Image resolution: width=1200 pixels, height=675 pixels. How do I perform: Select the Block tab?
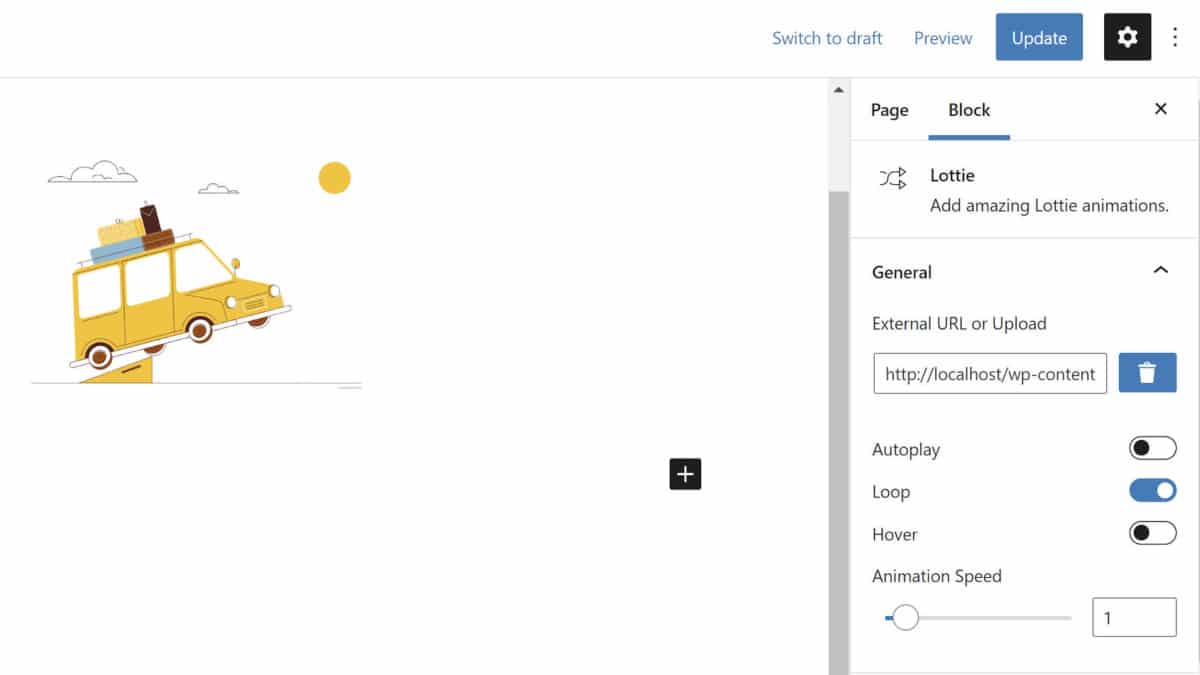[968, 110]
